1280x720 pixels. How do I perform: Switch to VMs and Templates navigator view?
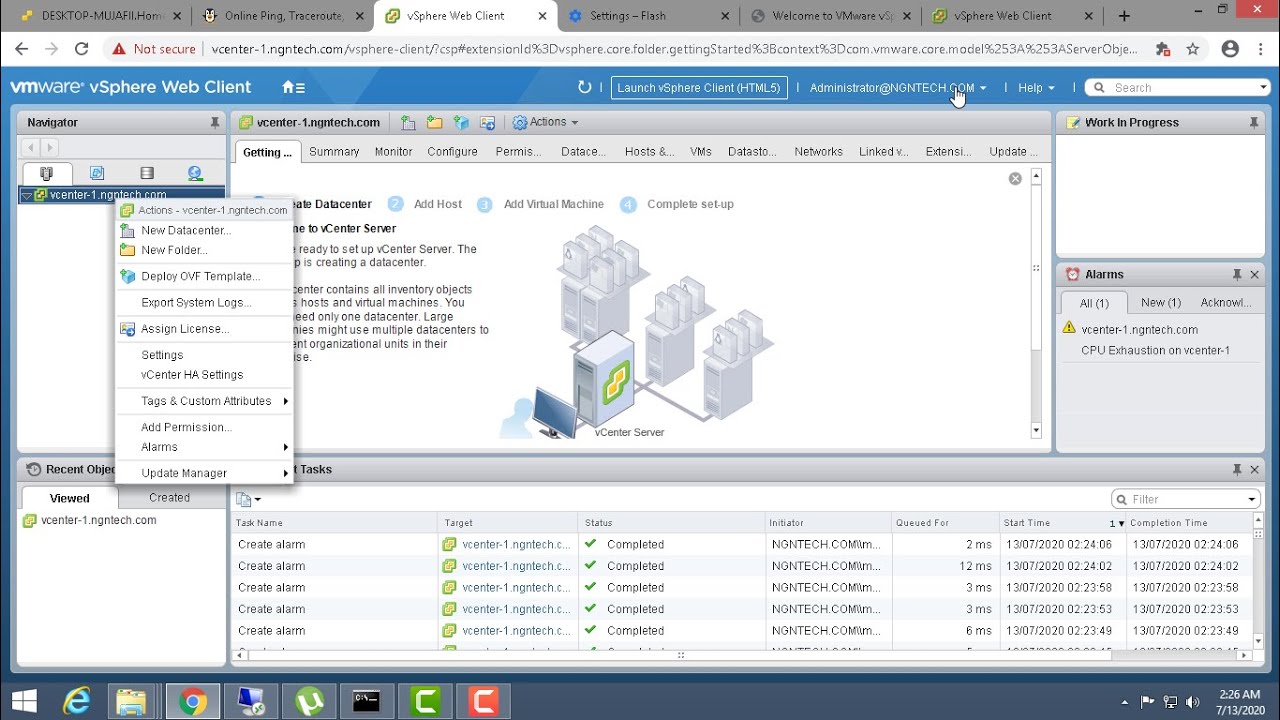97,173
